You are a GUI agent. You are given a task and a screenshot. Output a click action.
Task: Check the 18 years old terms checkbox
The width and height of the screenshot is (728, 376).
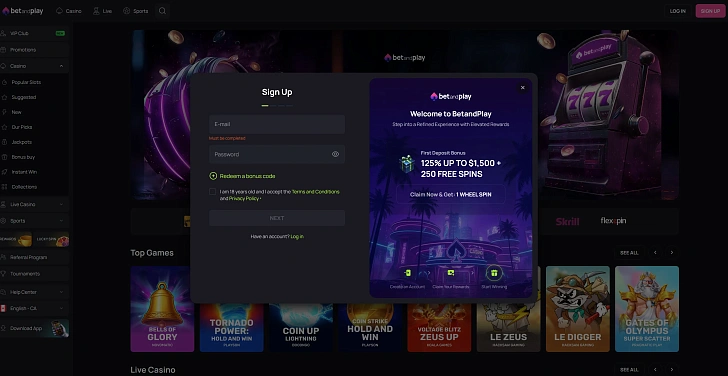[213, 192]
